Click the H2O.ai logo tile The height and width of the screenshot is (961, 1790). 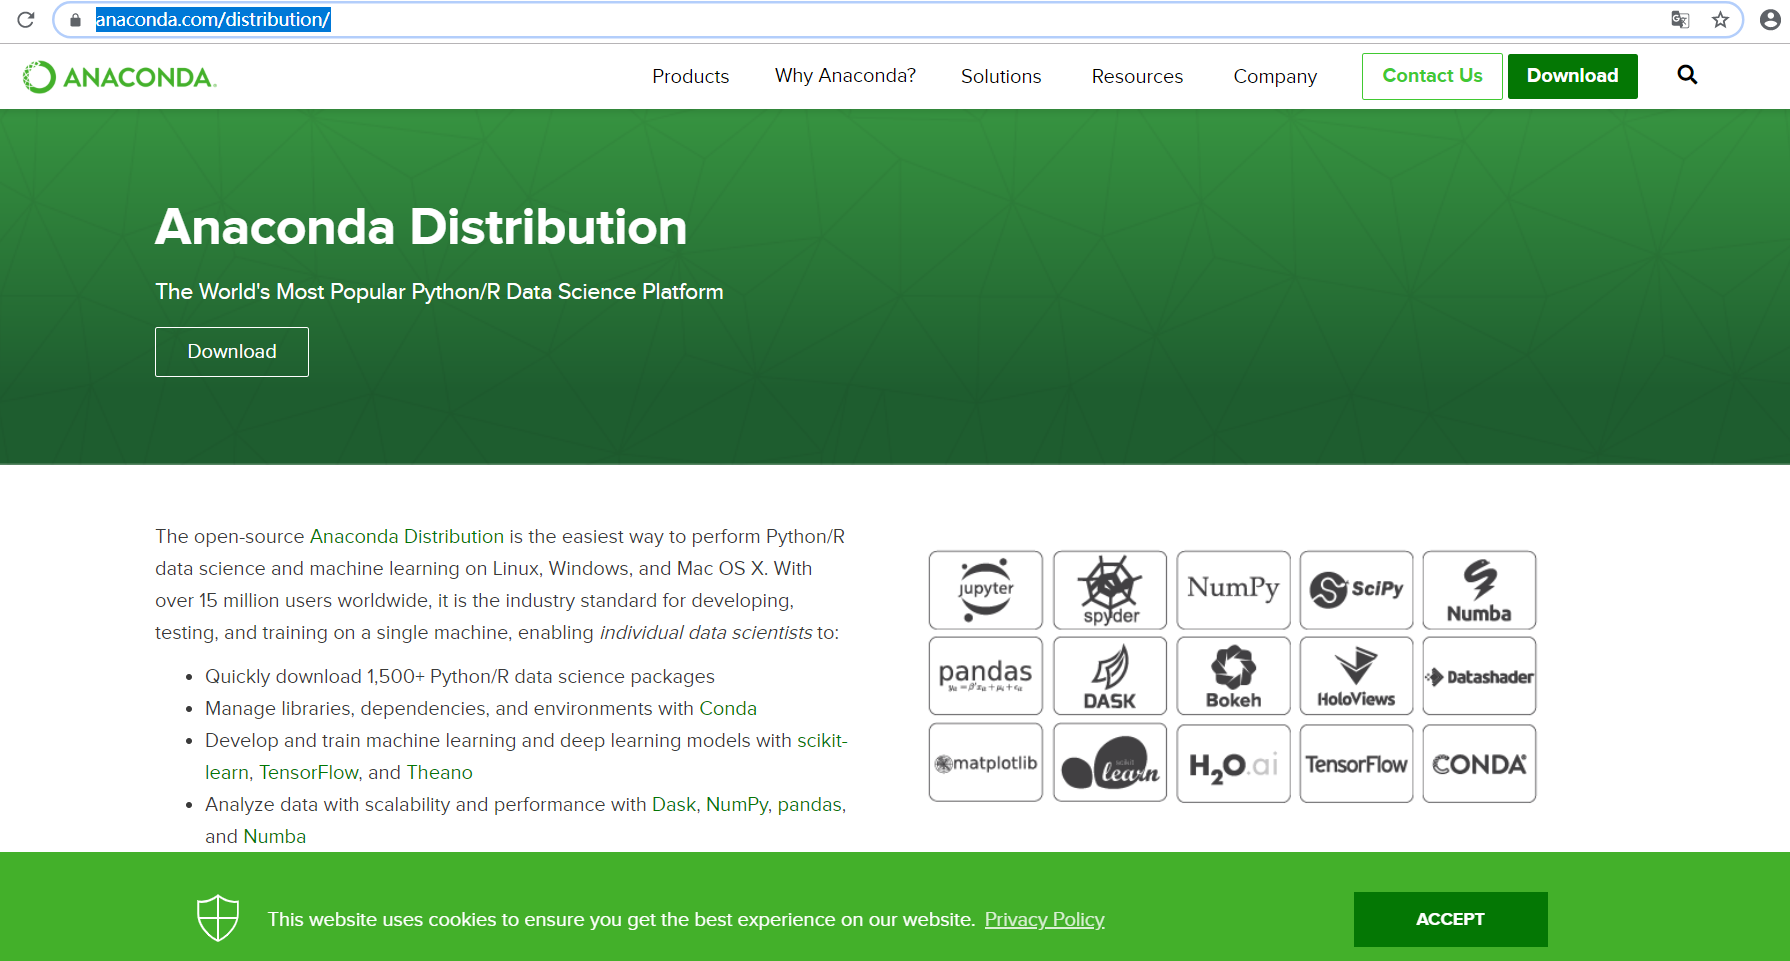tap(1233, 763)
